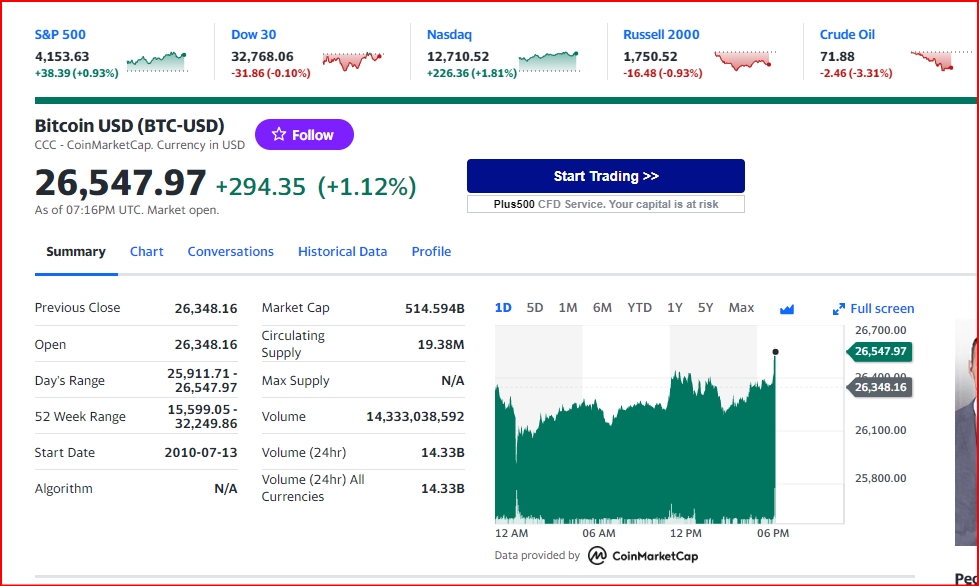This screenshot has height=586, width=979.
Task: Open the Dow 30 mini sparkline chart
Action: 353,61
